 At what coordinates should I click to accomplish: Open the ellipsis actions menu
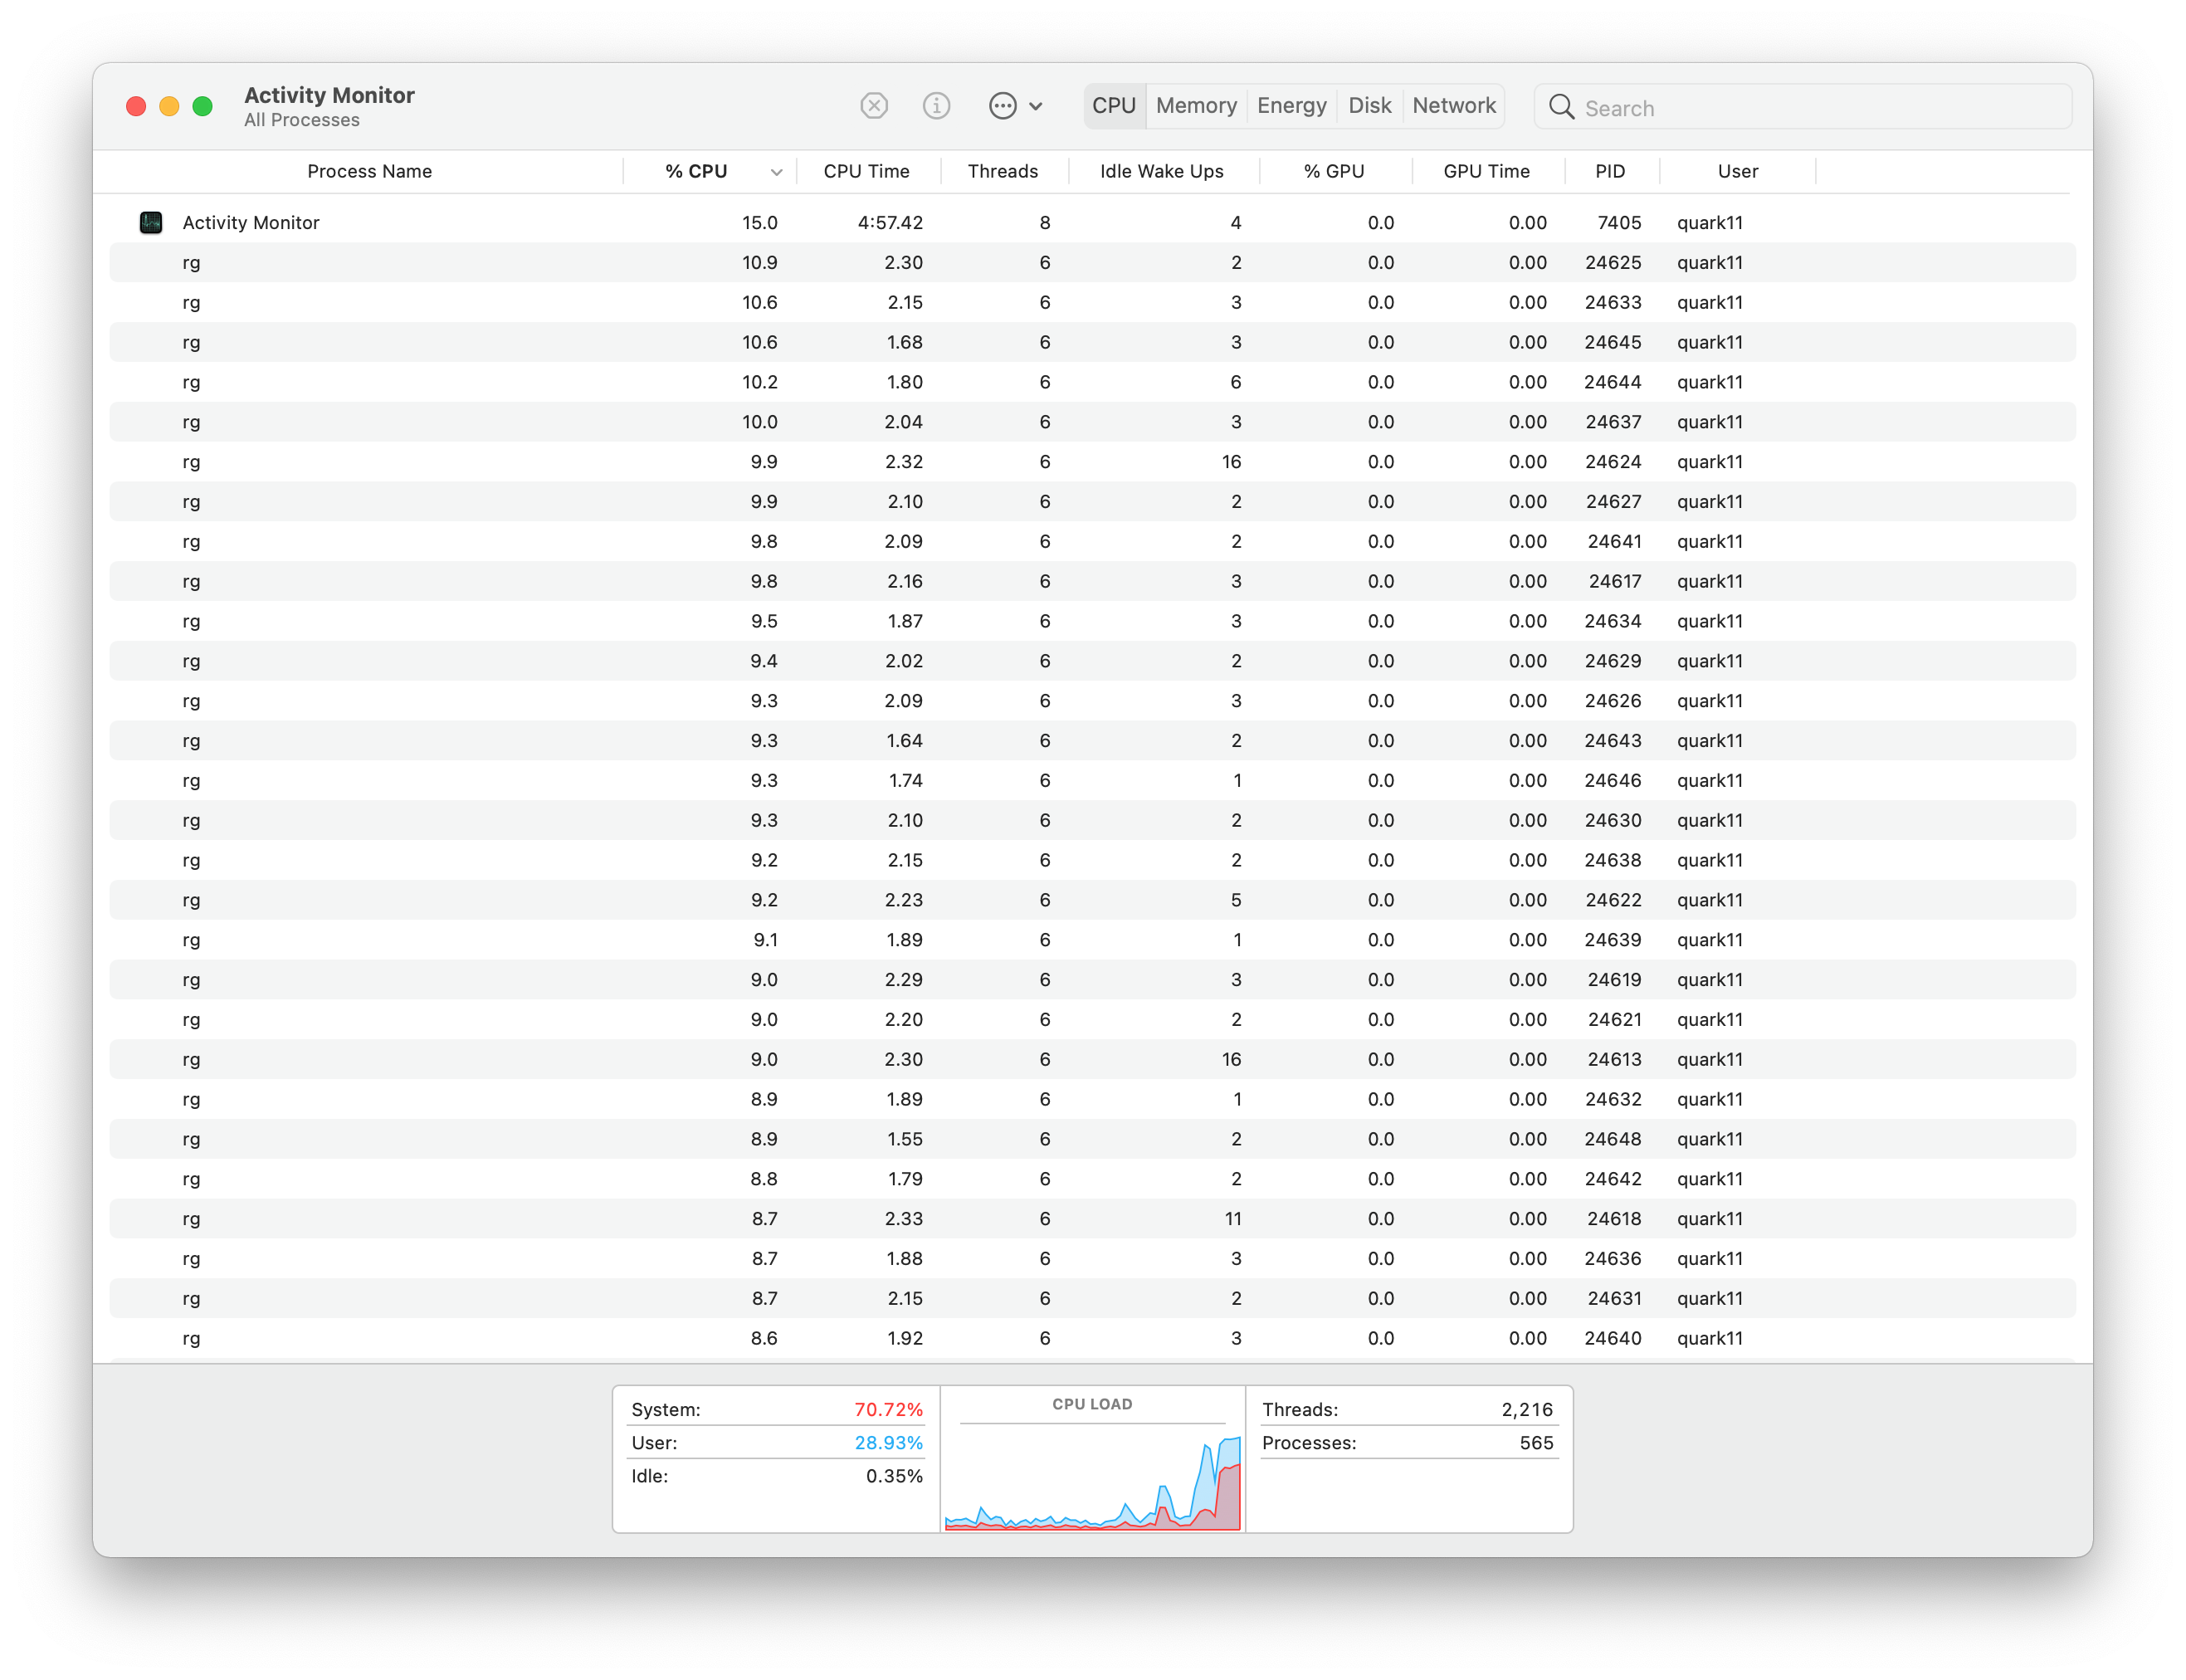coord(1015,105)
